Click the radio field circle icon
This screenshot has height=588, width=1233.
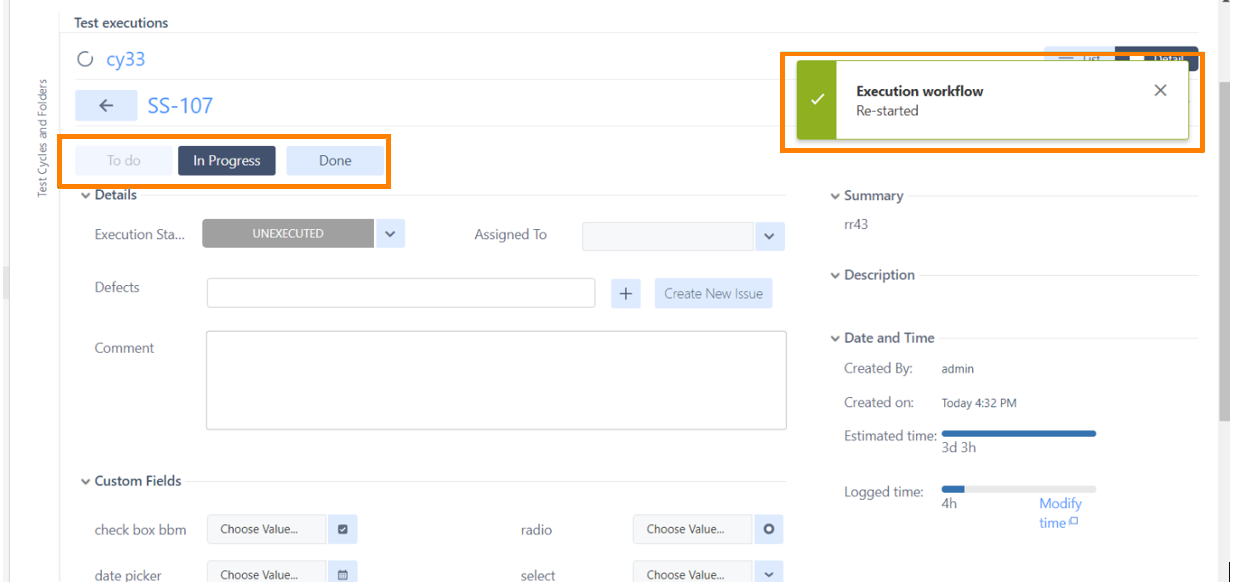coord(768,529)
